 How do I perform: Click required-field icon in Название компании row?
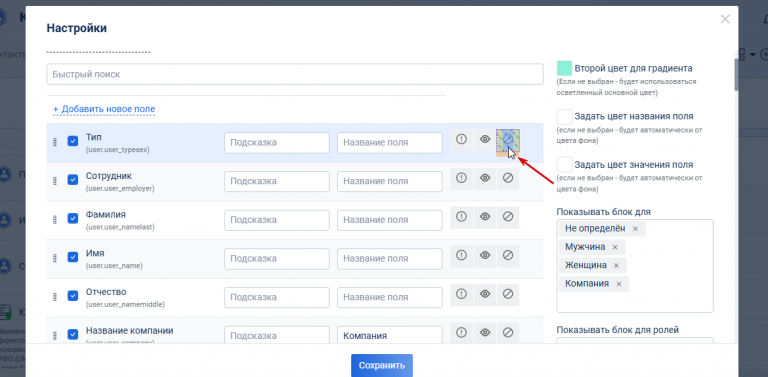461,333
